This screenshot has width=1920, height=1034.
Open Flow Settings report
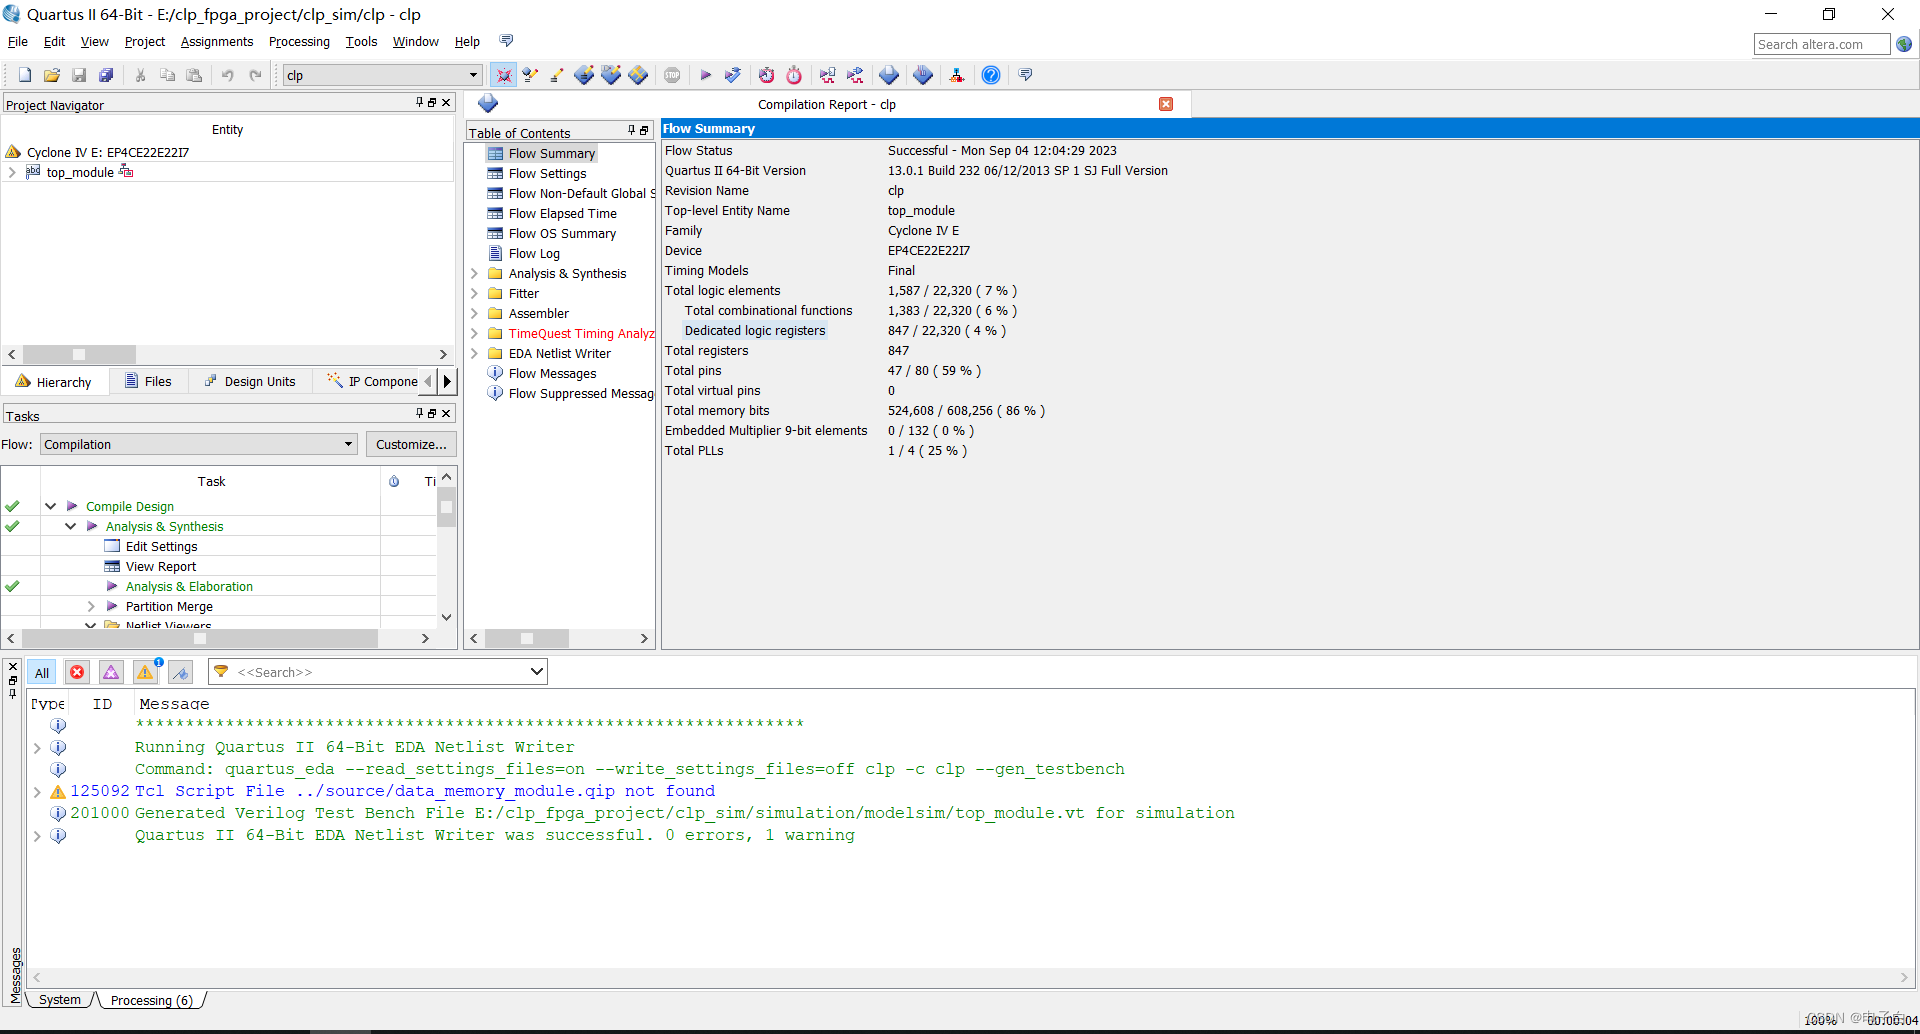547,173
